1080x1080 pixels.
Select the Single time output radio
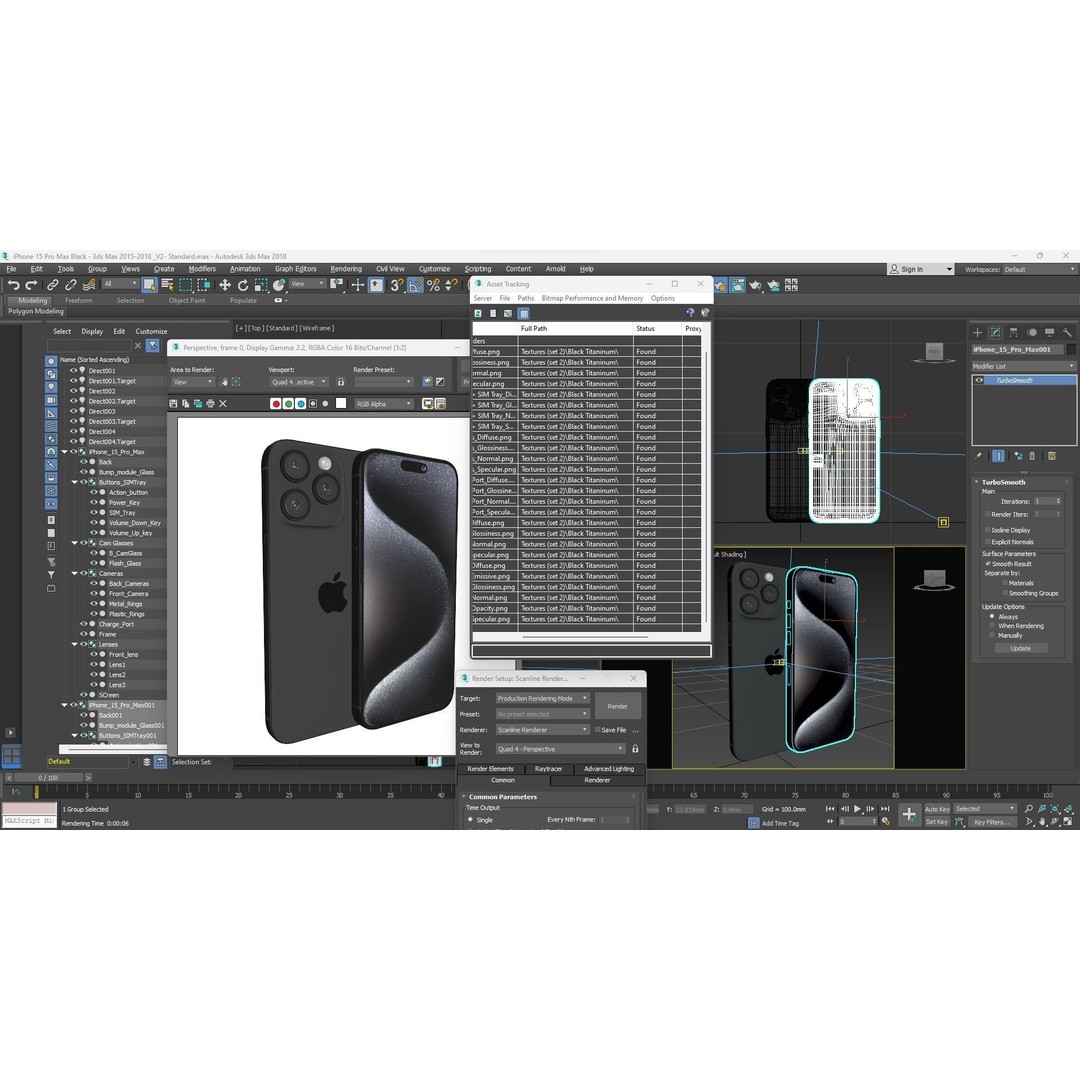470,820
